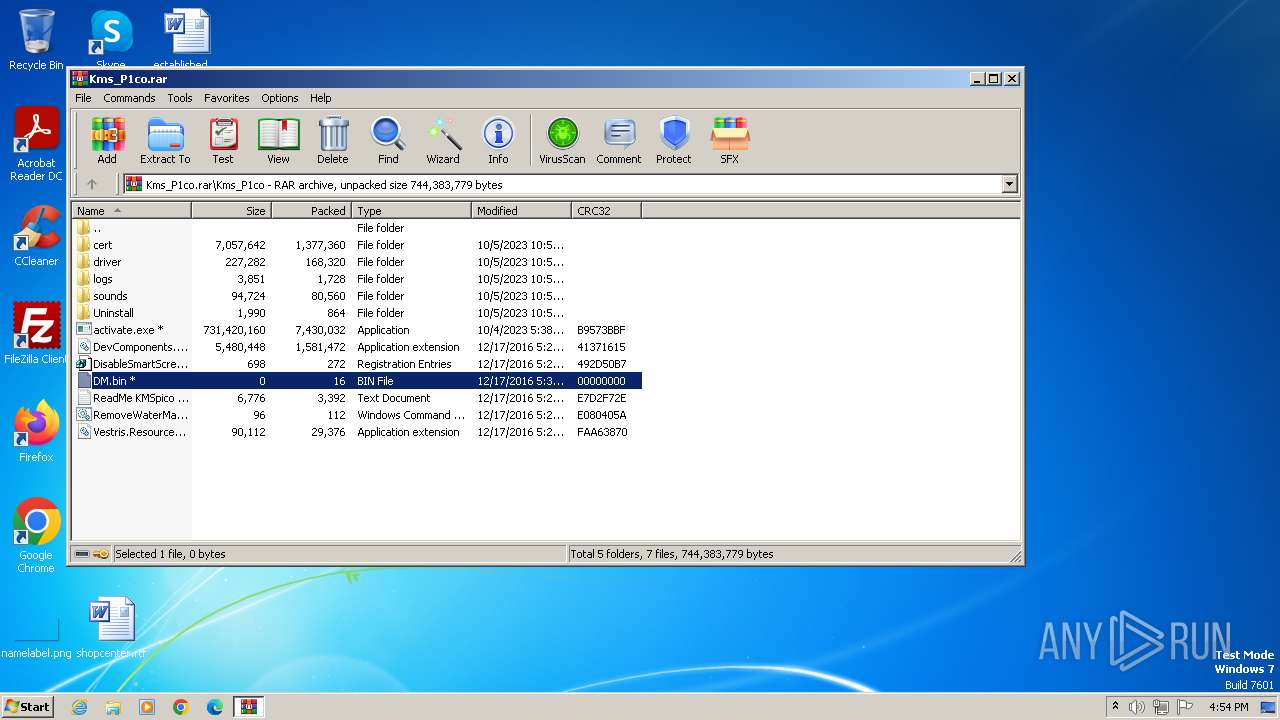
Task: Show archive Info icon
Action: (498, 141)
